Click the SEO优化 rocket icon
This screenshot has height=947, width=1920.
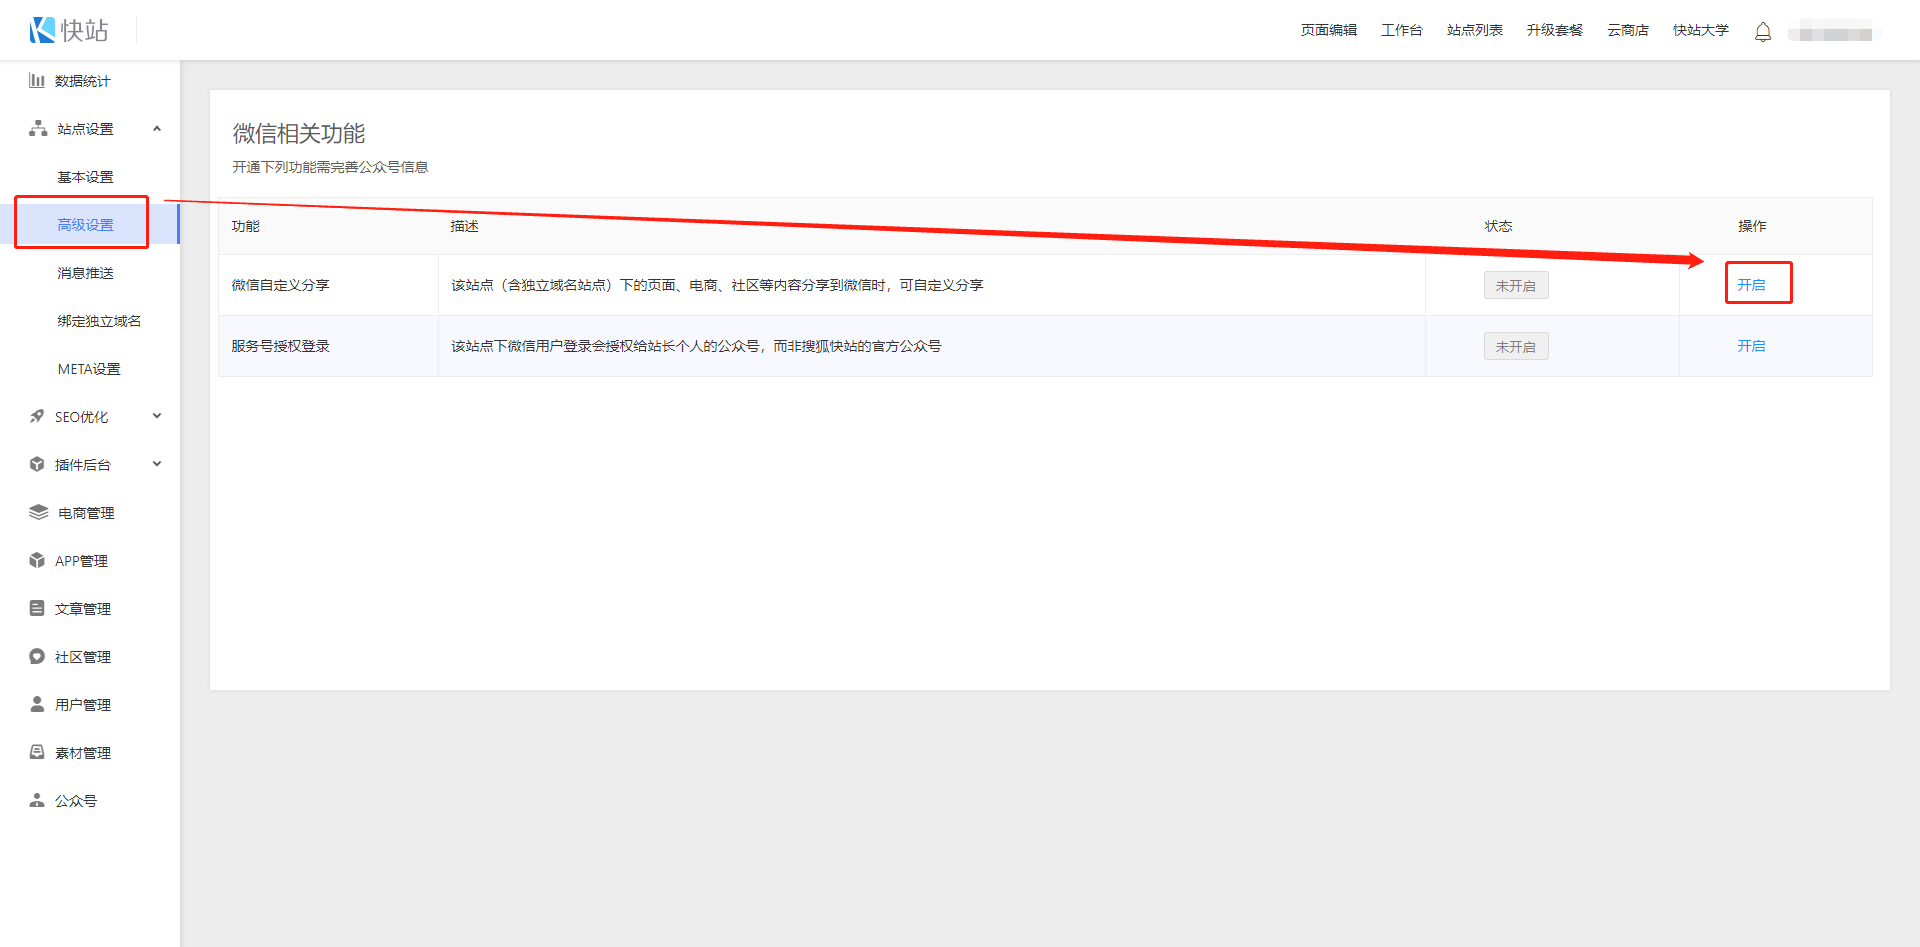pyautogui.click(x=37, y=417)
